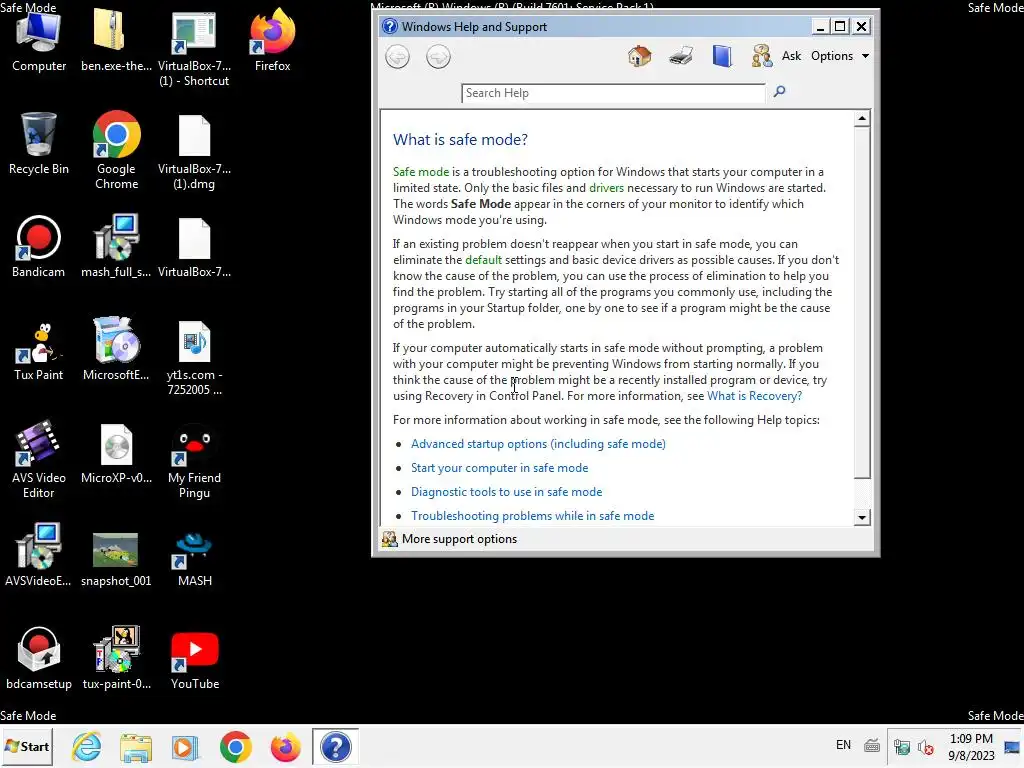This screenshot has height=768, width=1024.
Task: Open 'Diagnostic tools to use in safe mode'
Action: [506, 492]
